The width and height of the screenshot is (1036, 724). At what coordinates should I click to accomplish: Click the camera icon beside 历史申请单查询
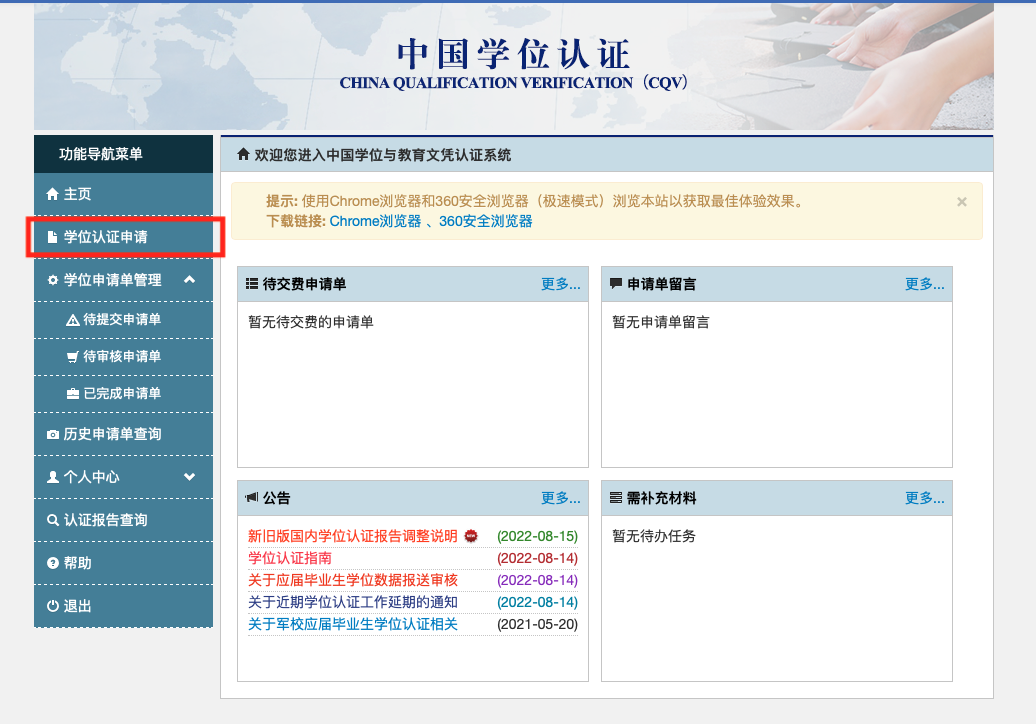click(x=53, y=435)
